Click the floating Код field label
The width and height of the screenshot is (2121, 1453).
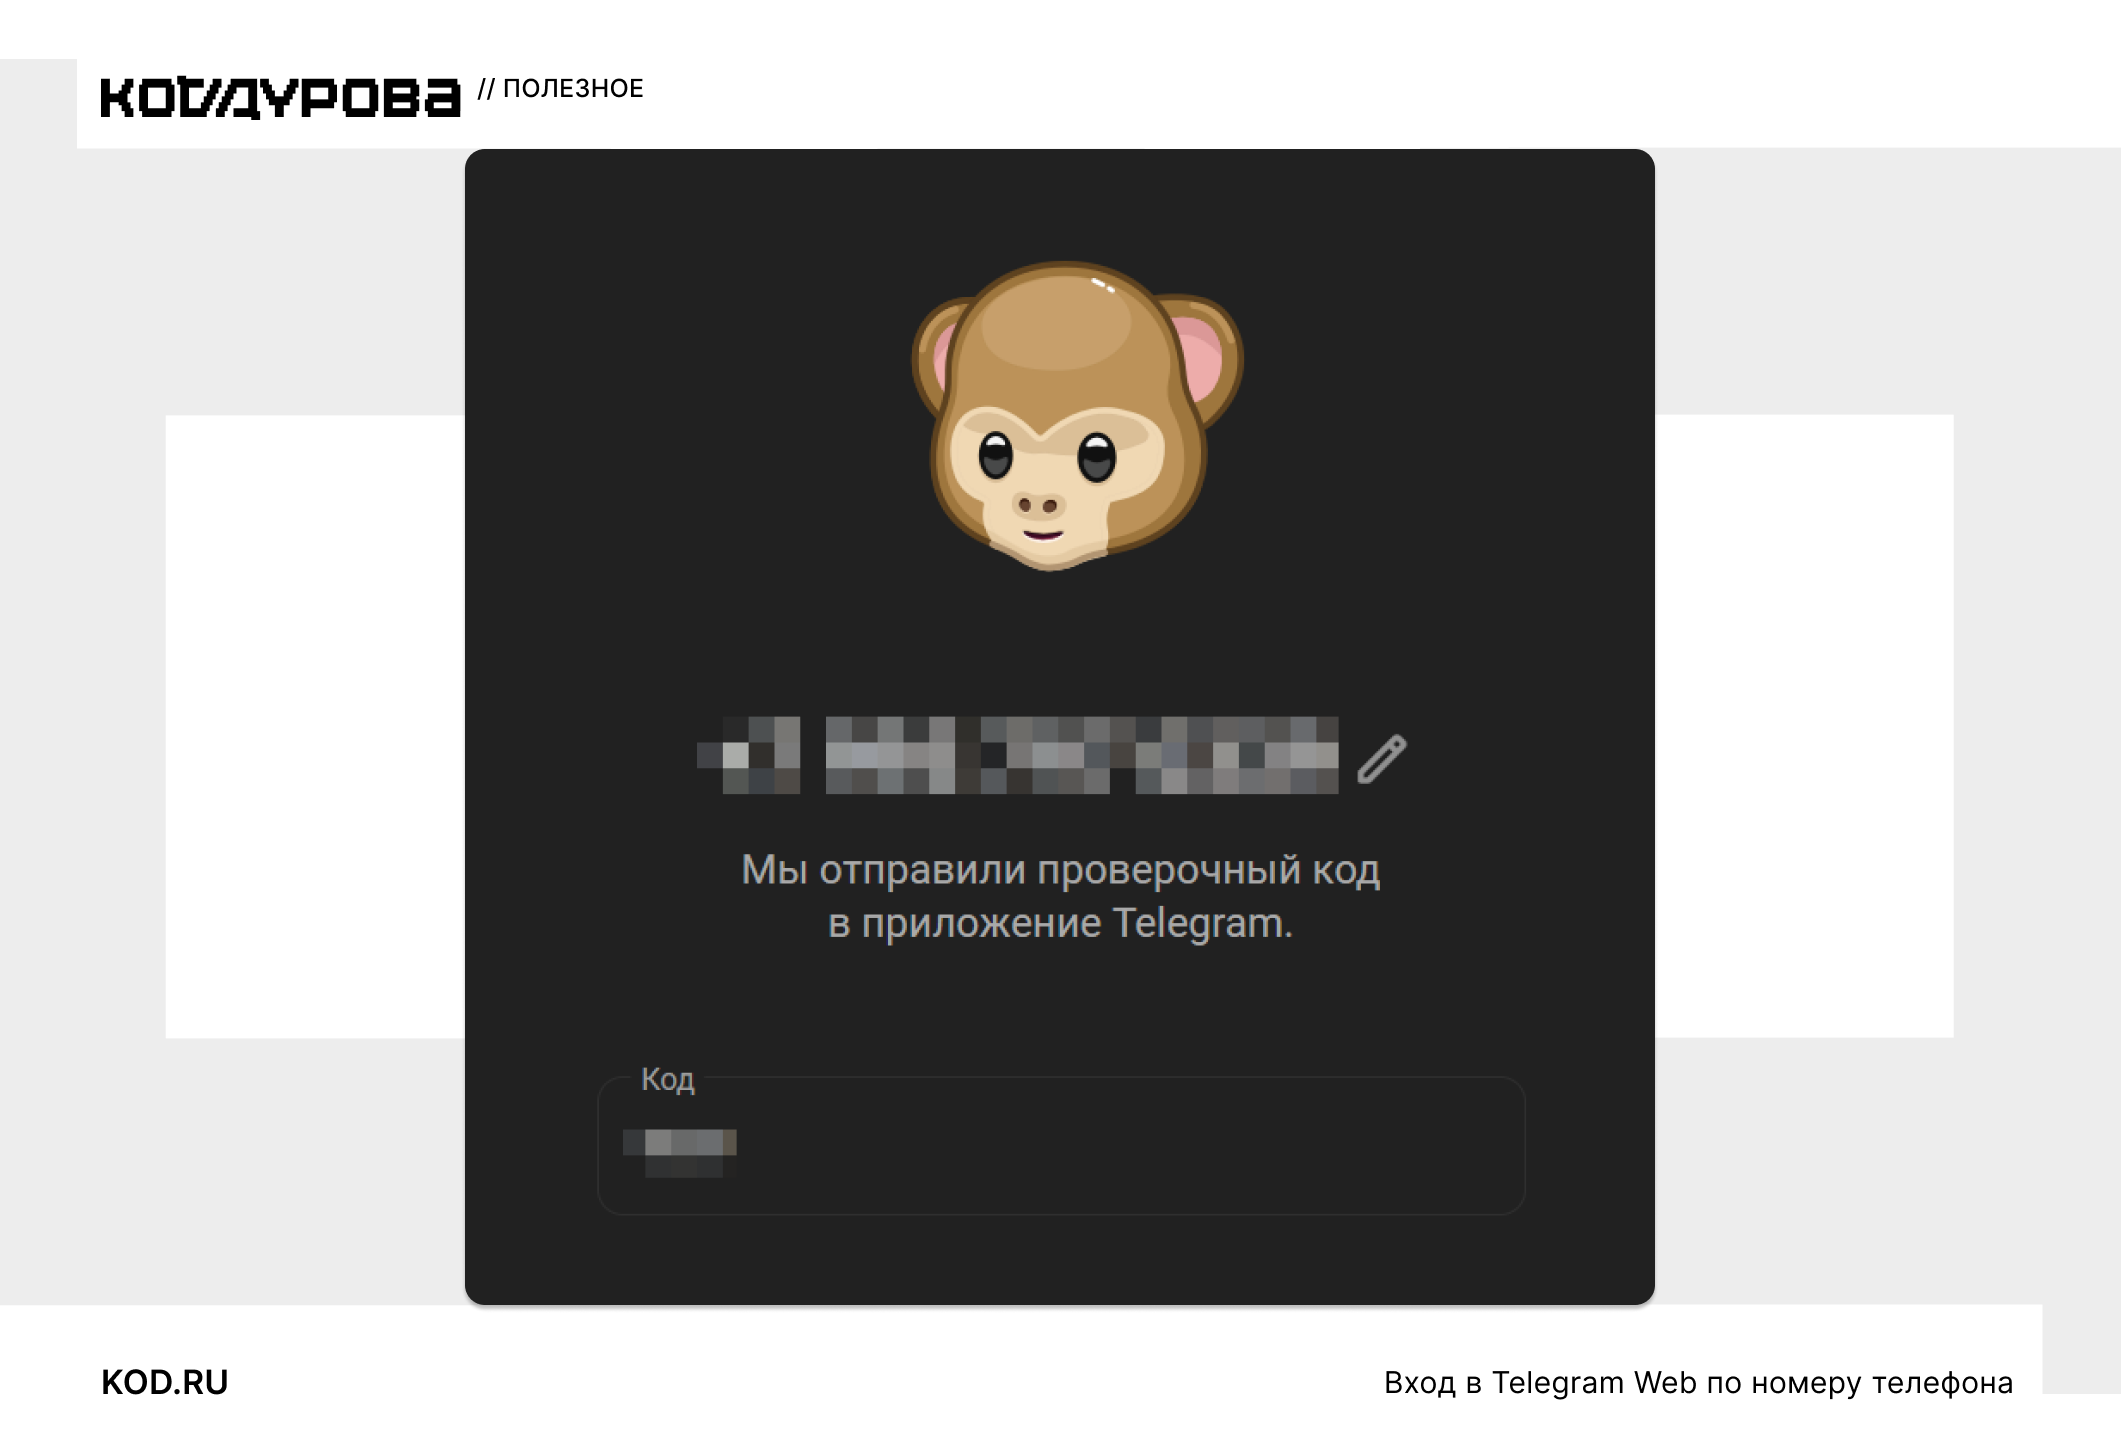[x=667, y=1079]
